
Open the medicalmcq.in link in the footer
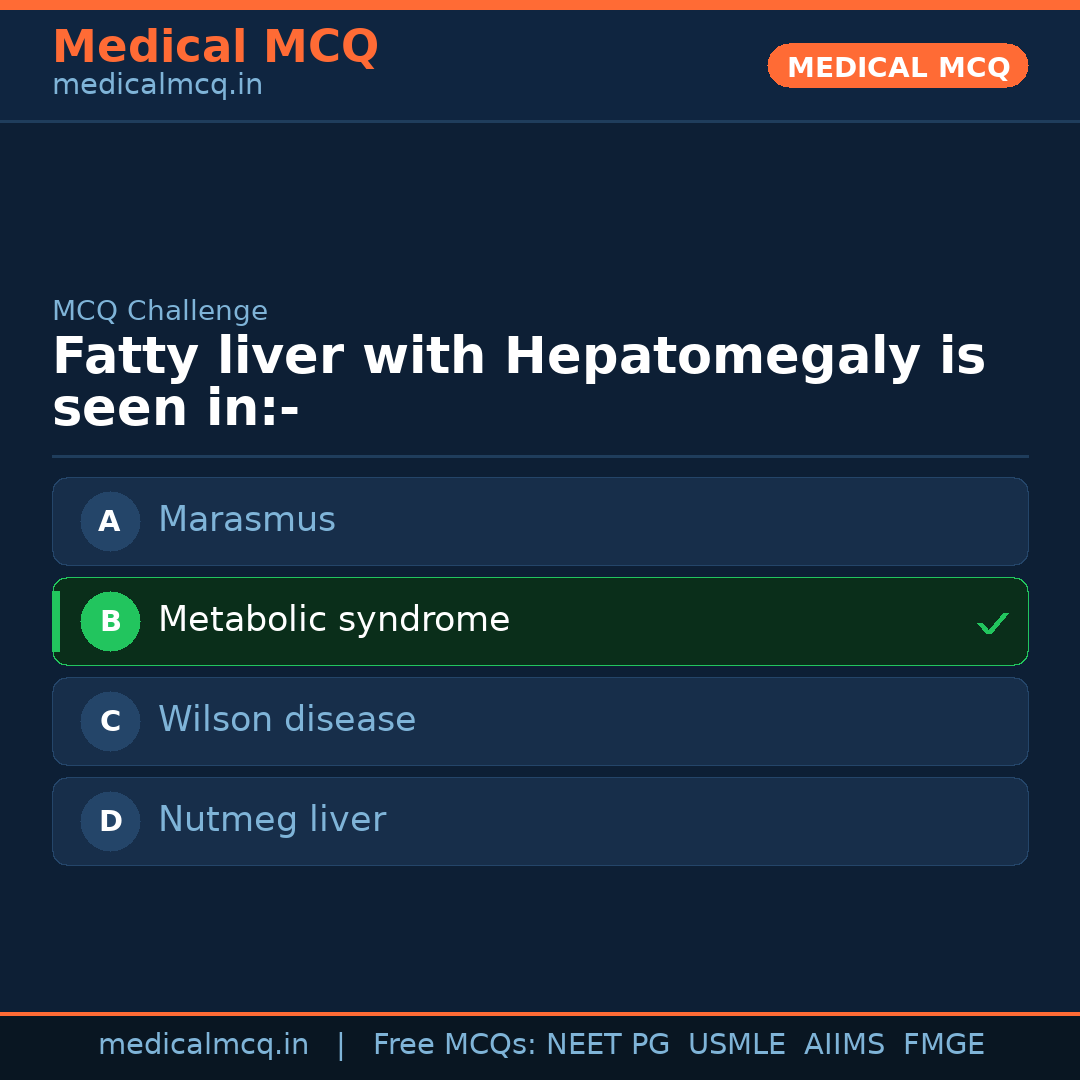click(203, 1045)
